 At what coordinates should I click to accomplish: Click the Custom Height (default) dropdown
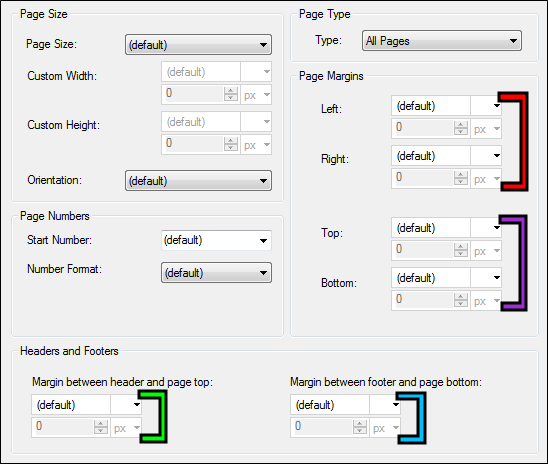pyautogui.click(x=216, y=122)
